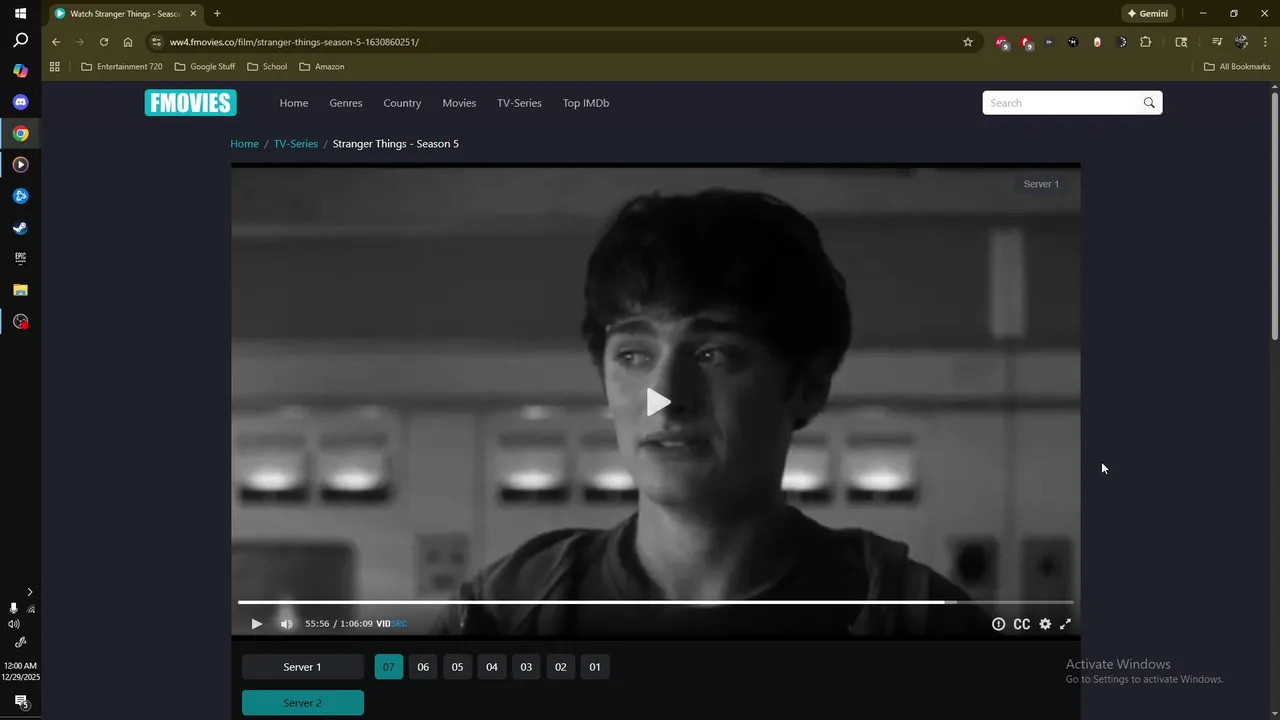
Task: Enter fullscreen with the expand icon
Action: click(1066, 624)
